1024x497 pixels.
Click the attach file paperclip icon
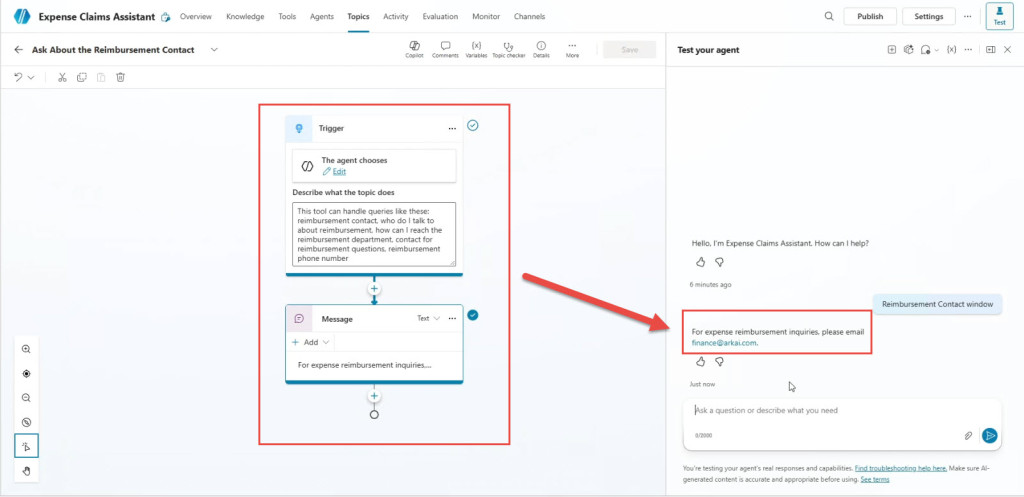pos(968,436)
